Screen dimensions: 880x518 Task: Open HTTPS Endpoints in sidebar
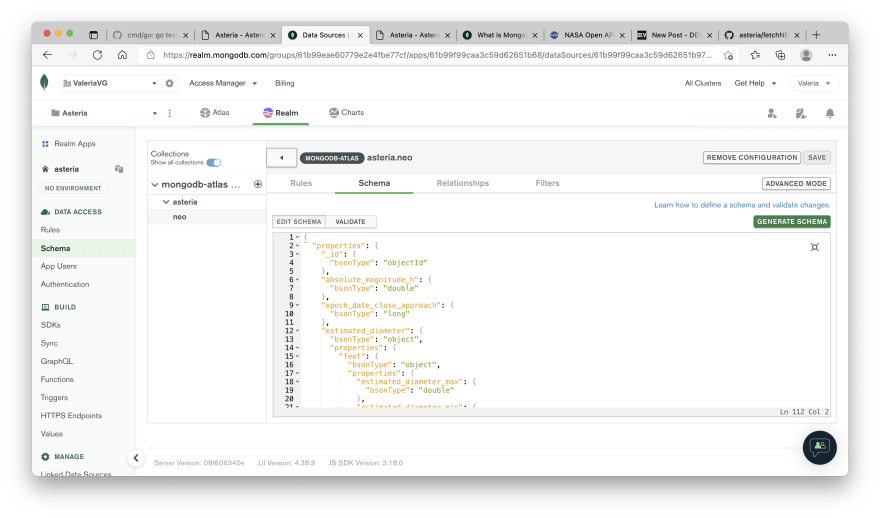(71, 415)
